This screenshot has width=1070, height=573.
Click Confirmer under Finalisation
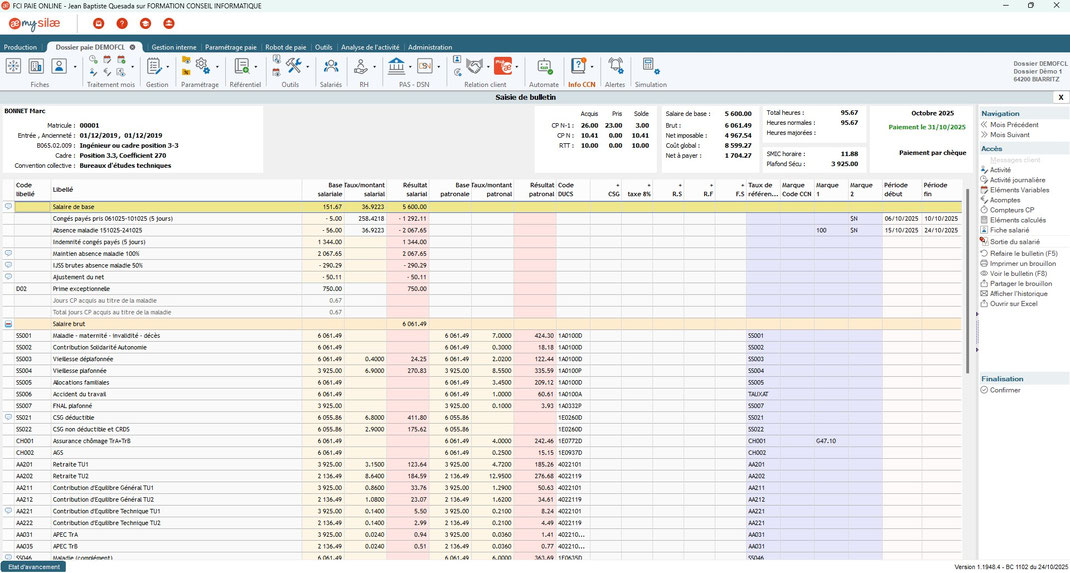(1005, 390)
